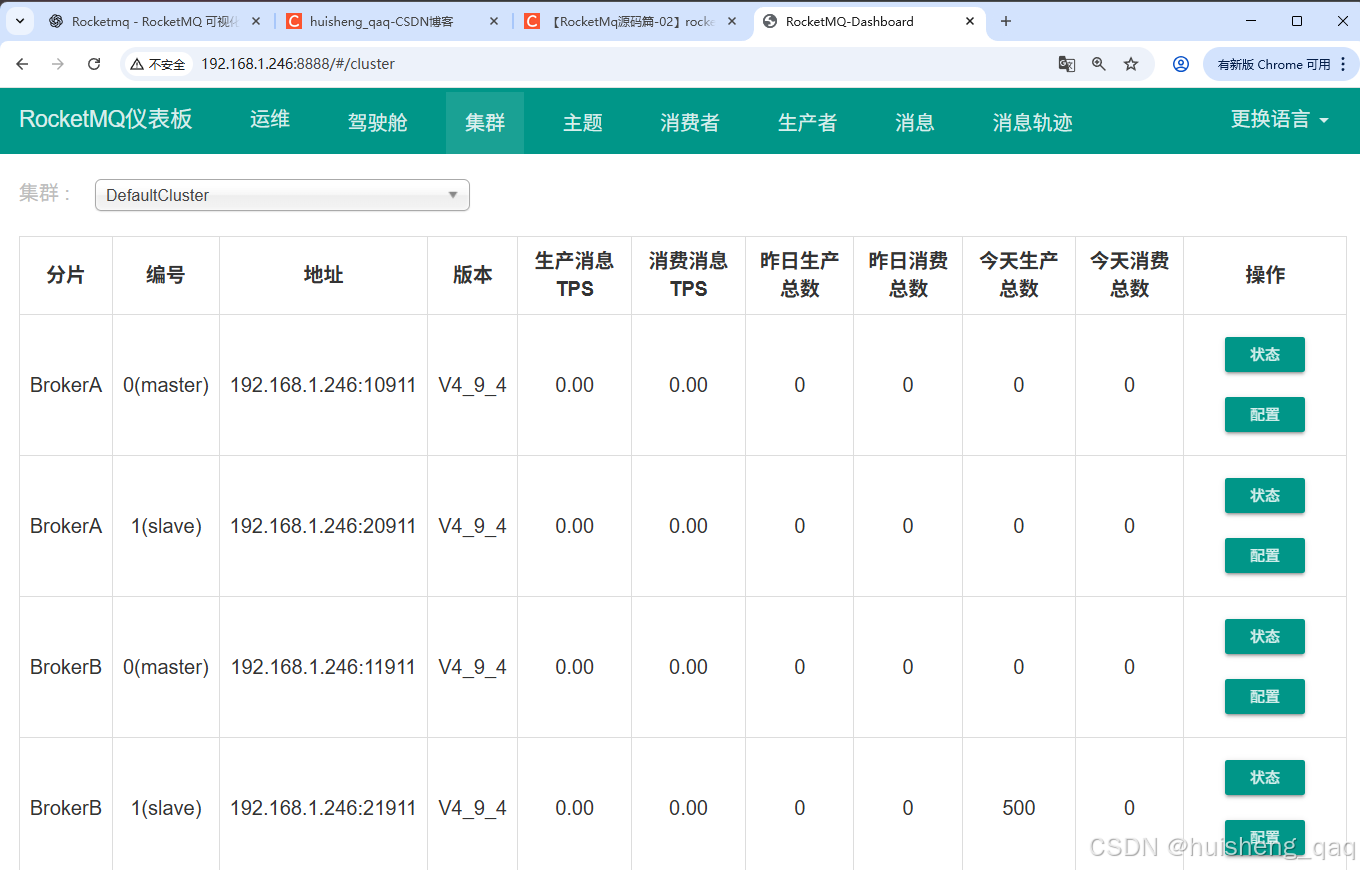
Task: Close the huisheng_qaq-CSDN博客 tab
Action: [494, 21]
